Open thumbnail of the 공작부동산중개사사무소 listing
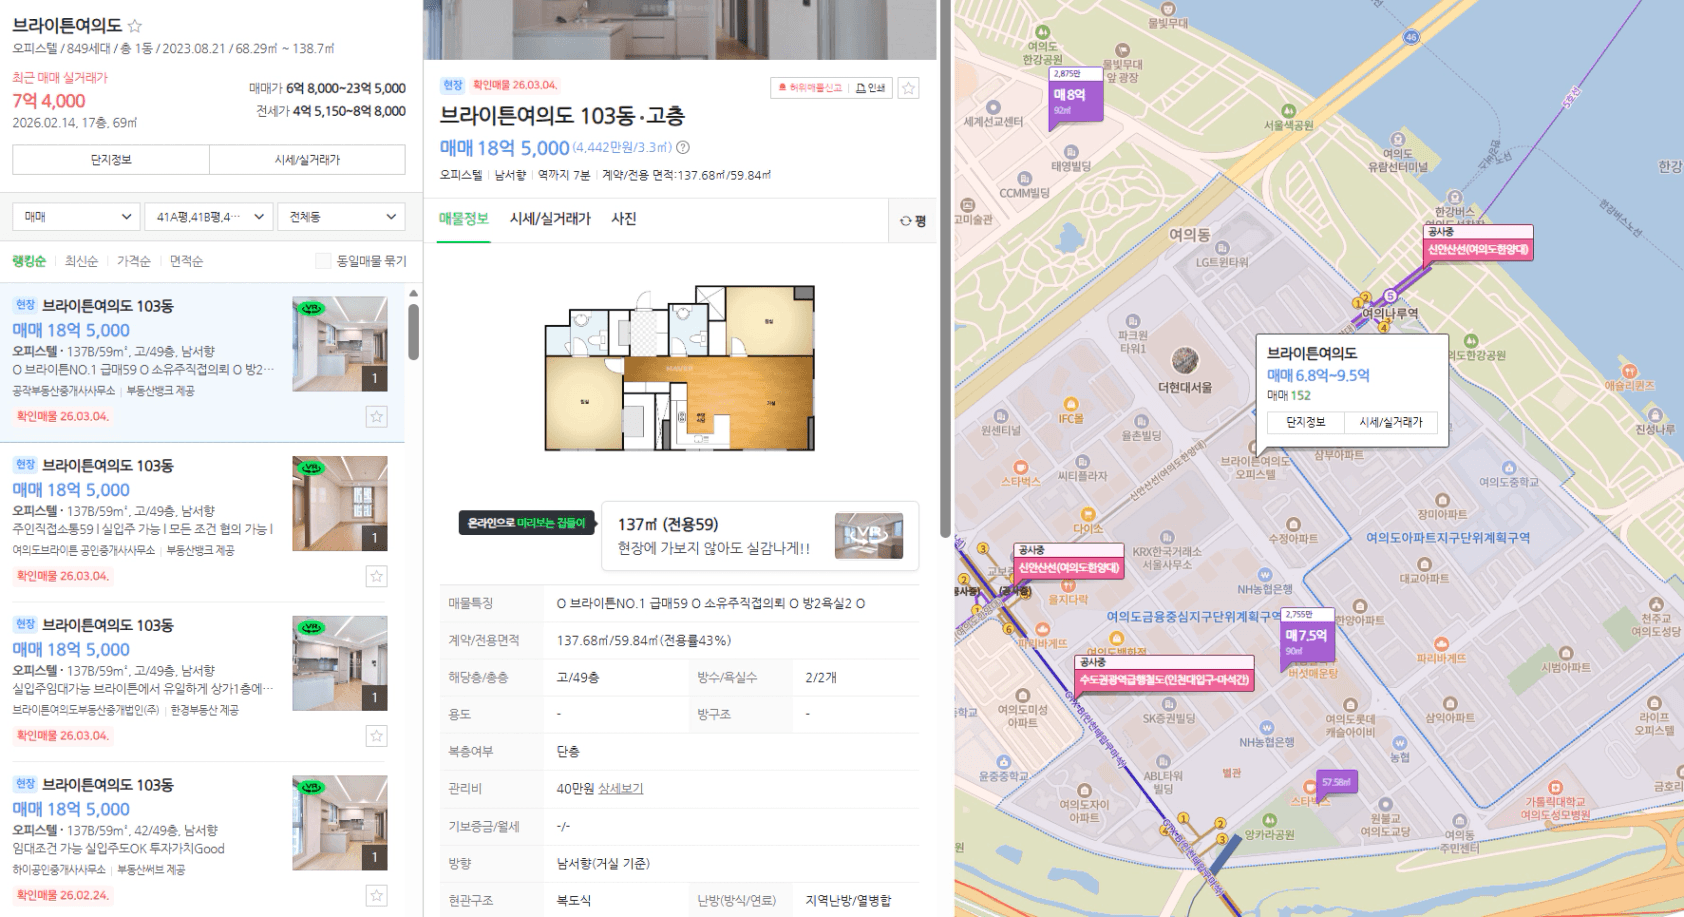1684x917 pixels. pos(340,343)
